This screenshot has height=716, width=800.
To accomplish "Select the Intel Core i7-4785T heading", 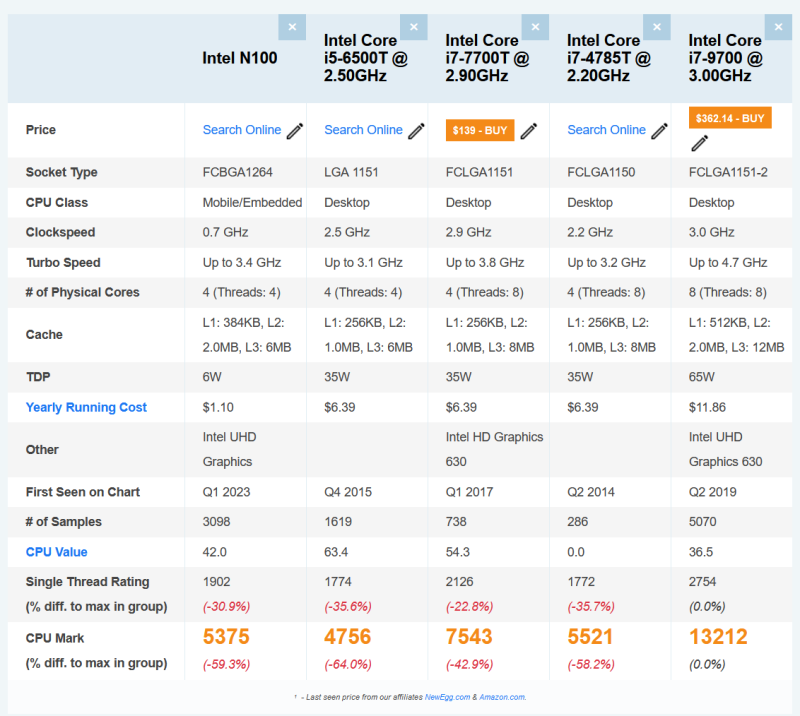I will pos(608,58).
